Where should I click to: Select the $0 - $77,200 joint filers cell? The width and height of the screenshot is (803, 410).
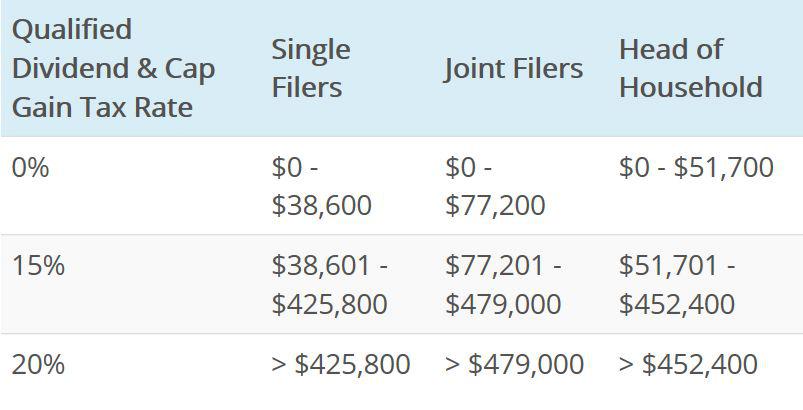(x=495, y=186)
